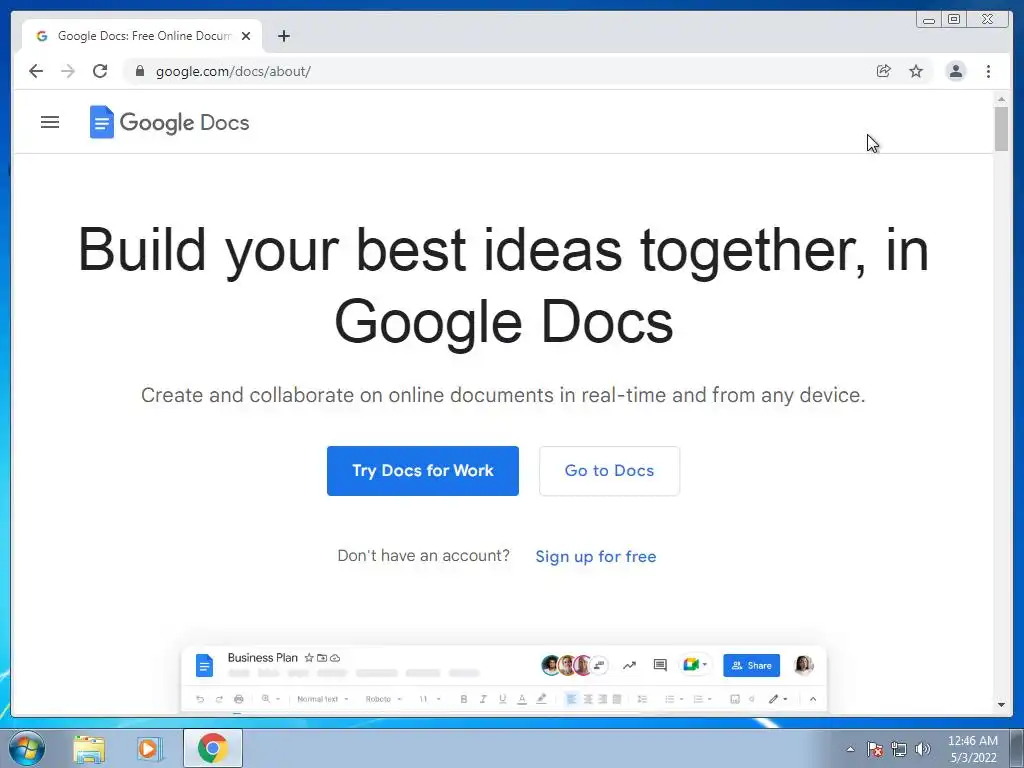Open a new browser tab
This screenshot has height=768, width=1024.
pos(283,36)
